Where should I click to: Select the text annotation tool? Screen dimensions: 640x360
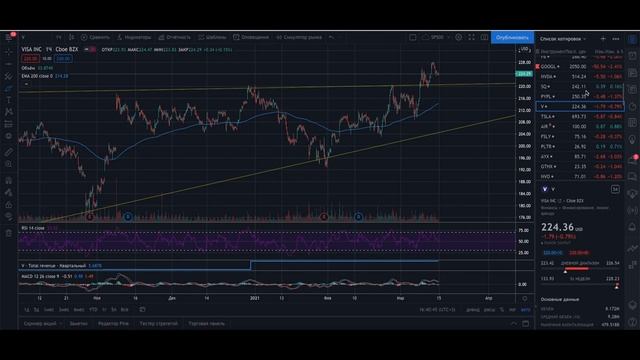click(9, 100)
